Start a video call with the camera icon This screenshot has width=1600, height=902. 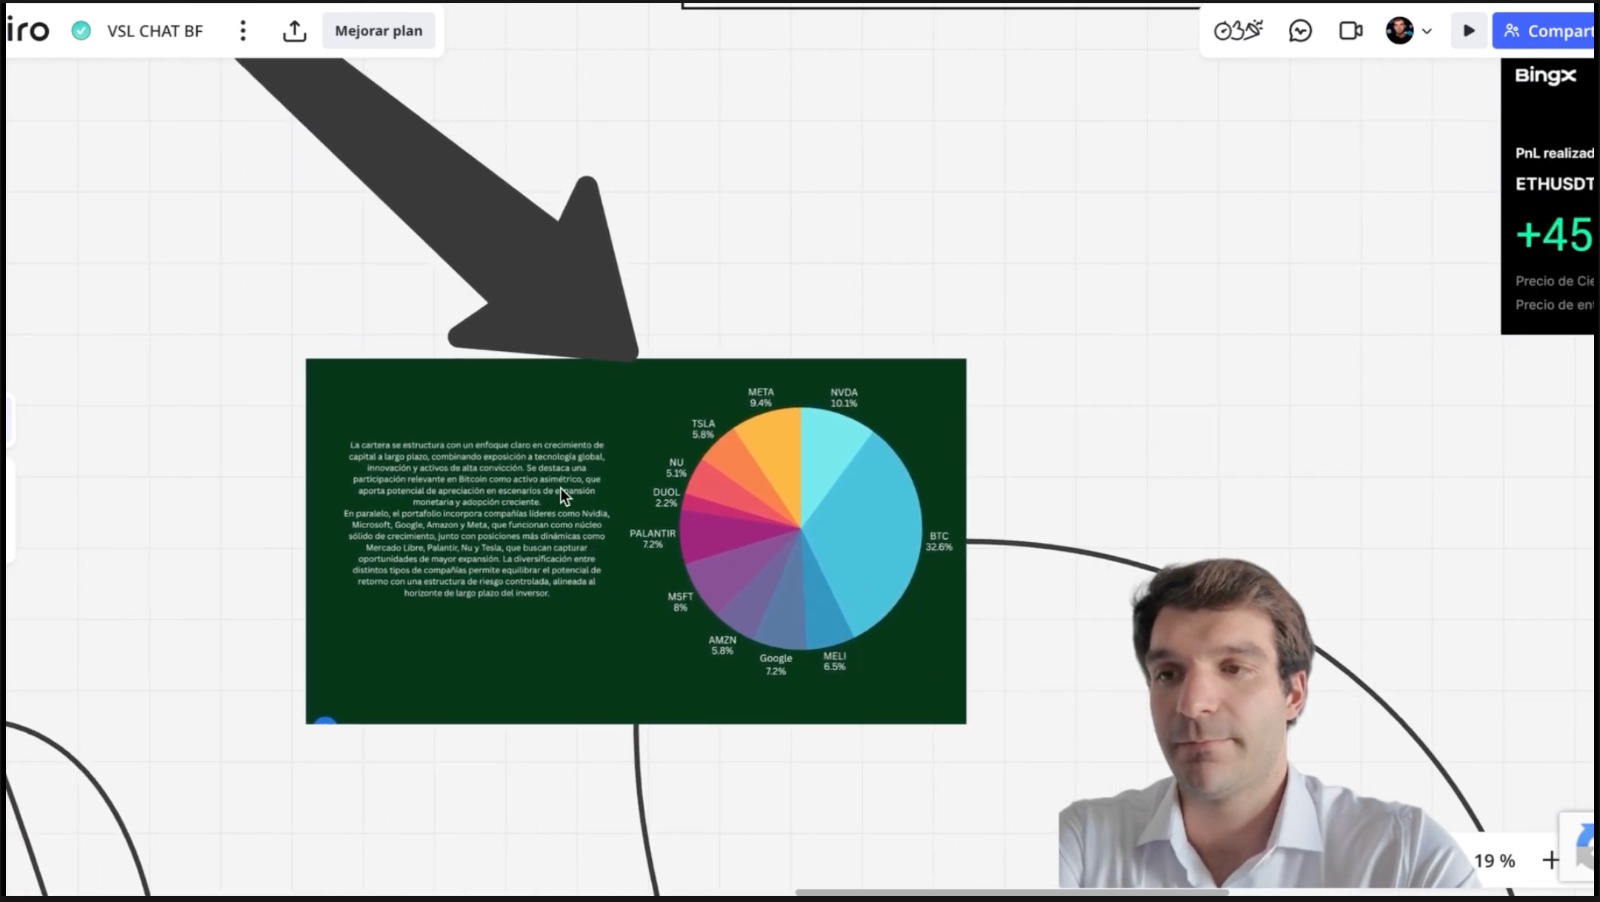(x=1351, y=31)
